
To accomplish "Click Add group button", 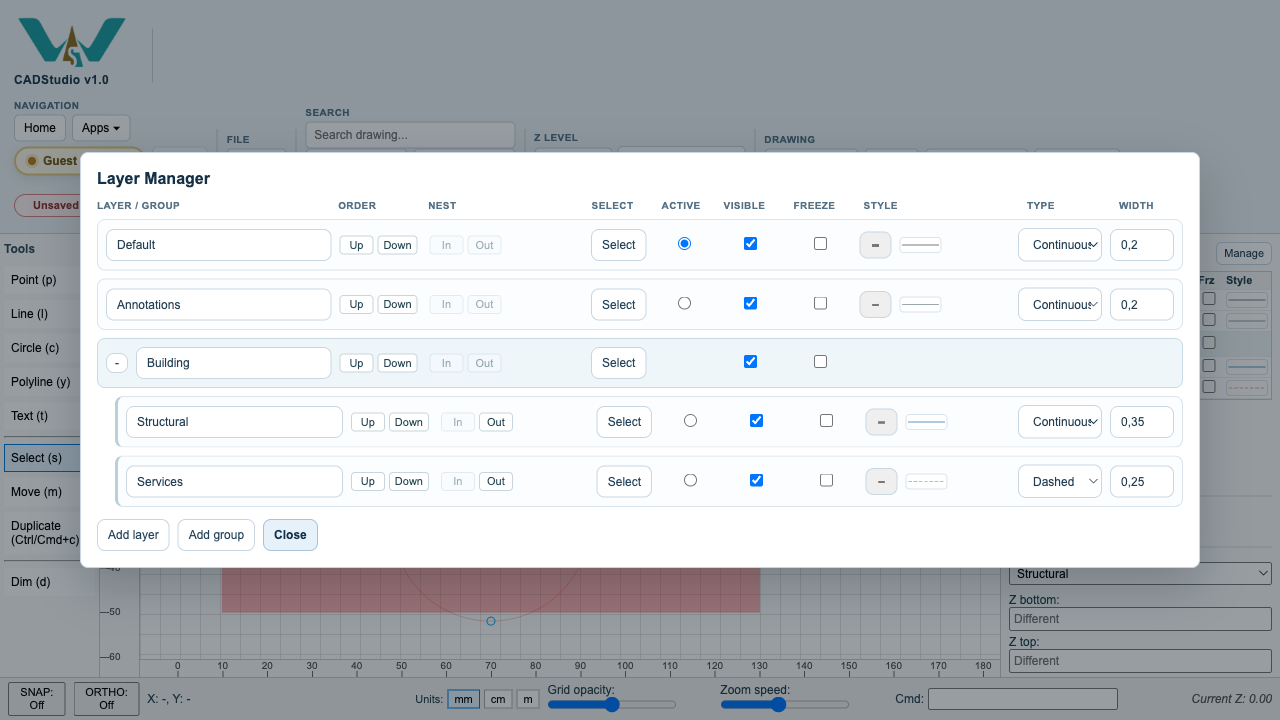I will pos(216,535).
